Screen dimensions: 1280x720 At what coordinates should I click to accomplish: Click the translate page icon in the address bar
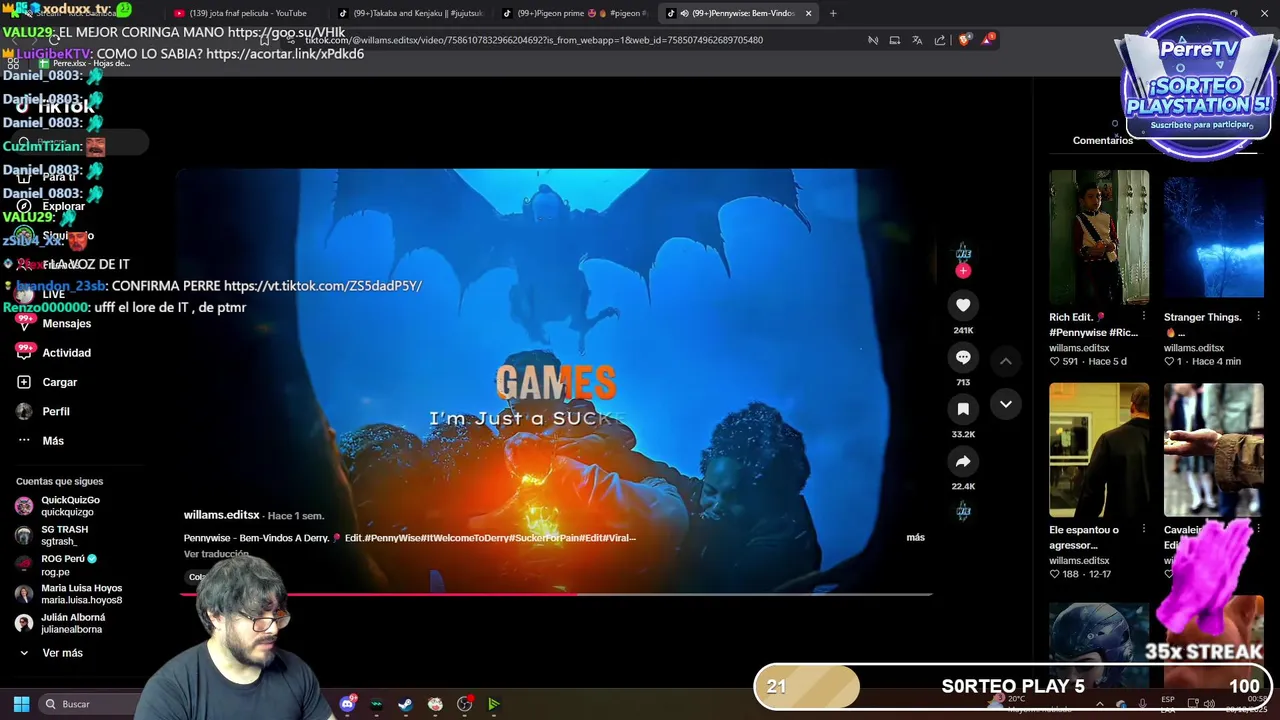(917, 40)
